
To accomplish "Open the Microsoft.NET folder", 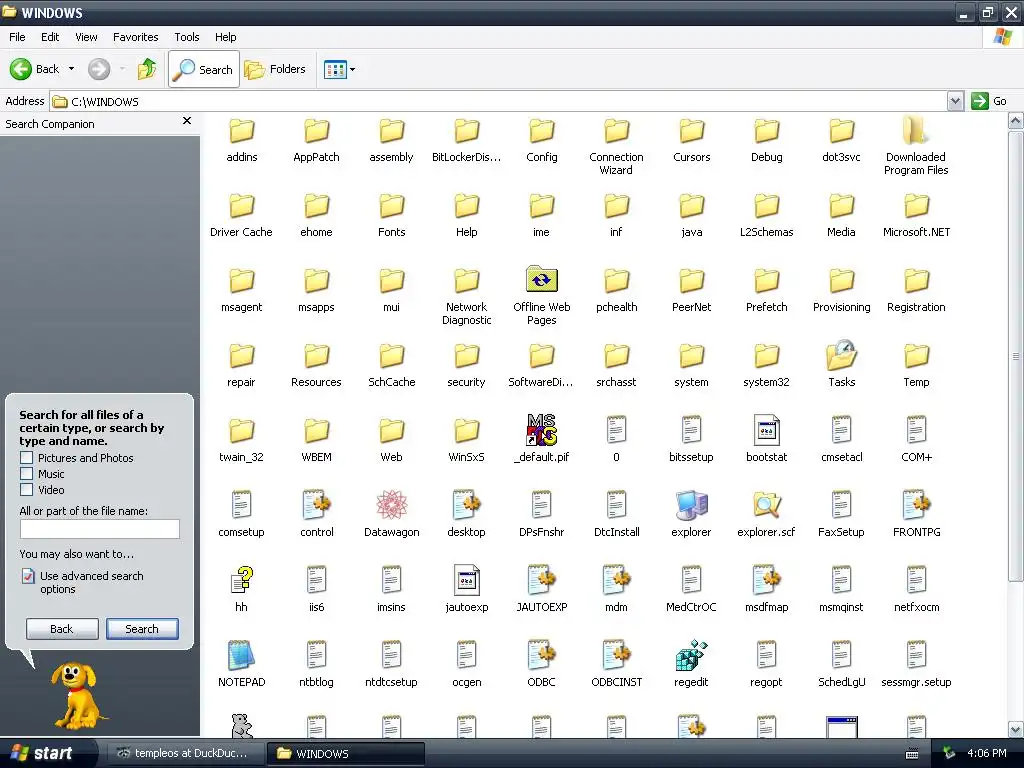I will point(916,206).
